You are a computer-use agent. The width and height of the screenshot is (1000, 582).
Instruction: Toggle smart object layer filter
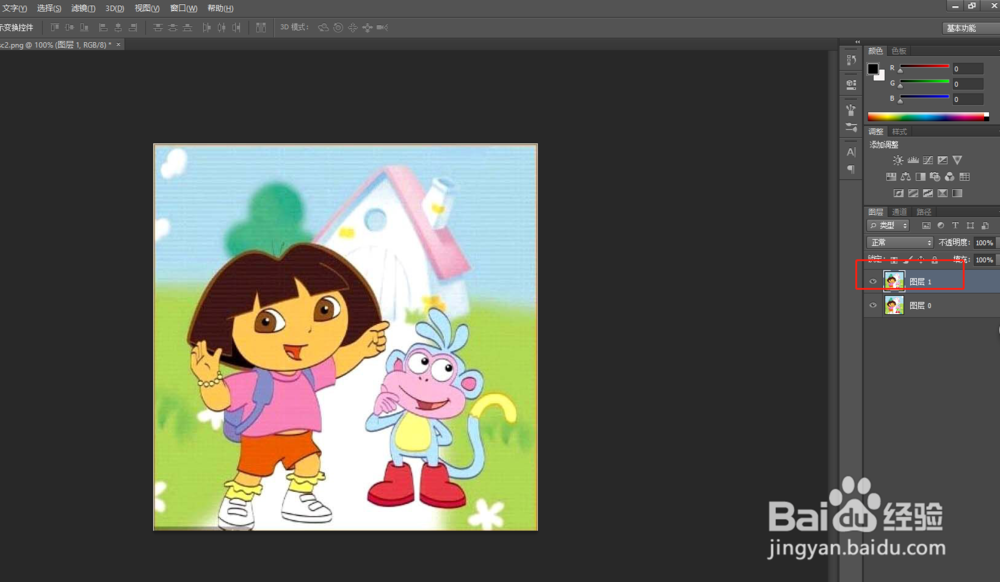click(985, 226)
